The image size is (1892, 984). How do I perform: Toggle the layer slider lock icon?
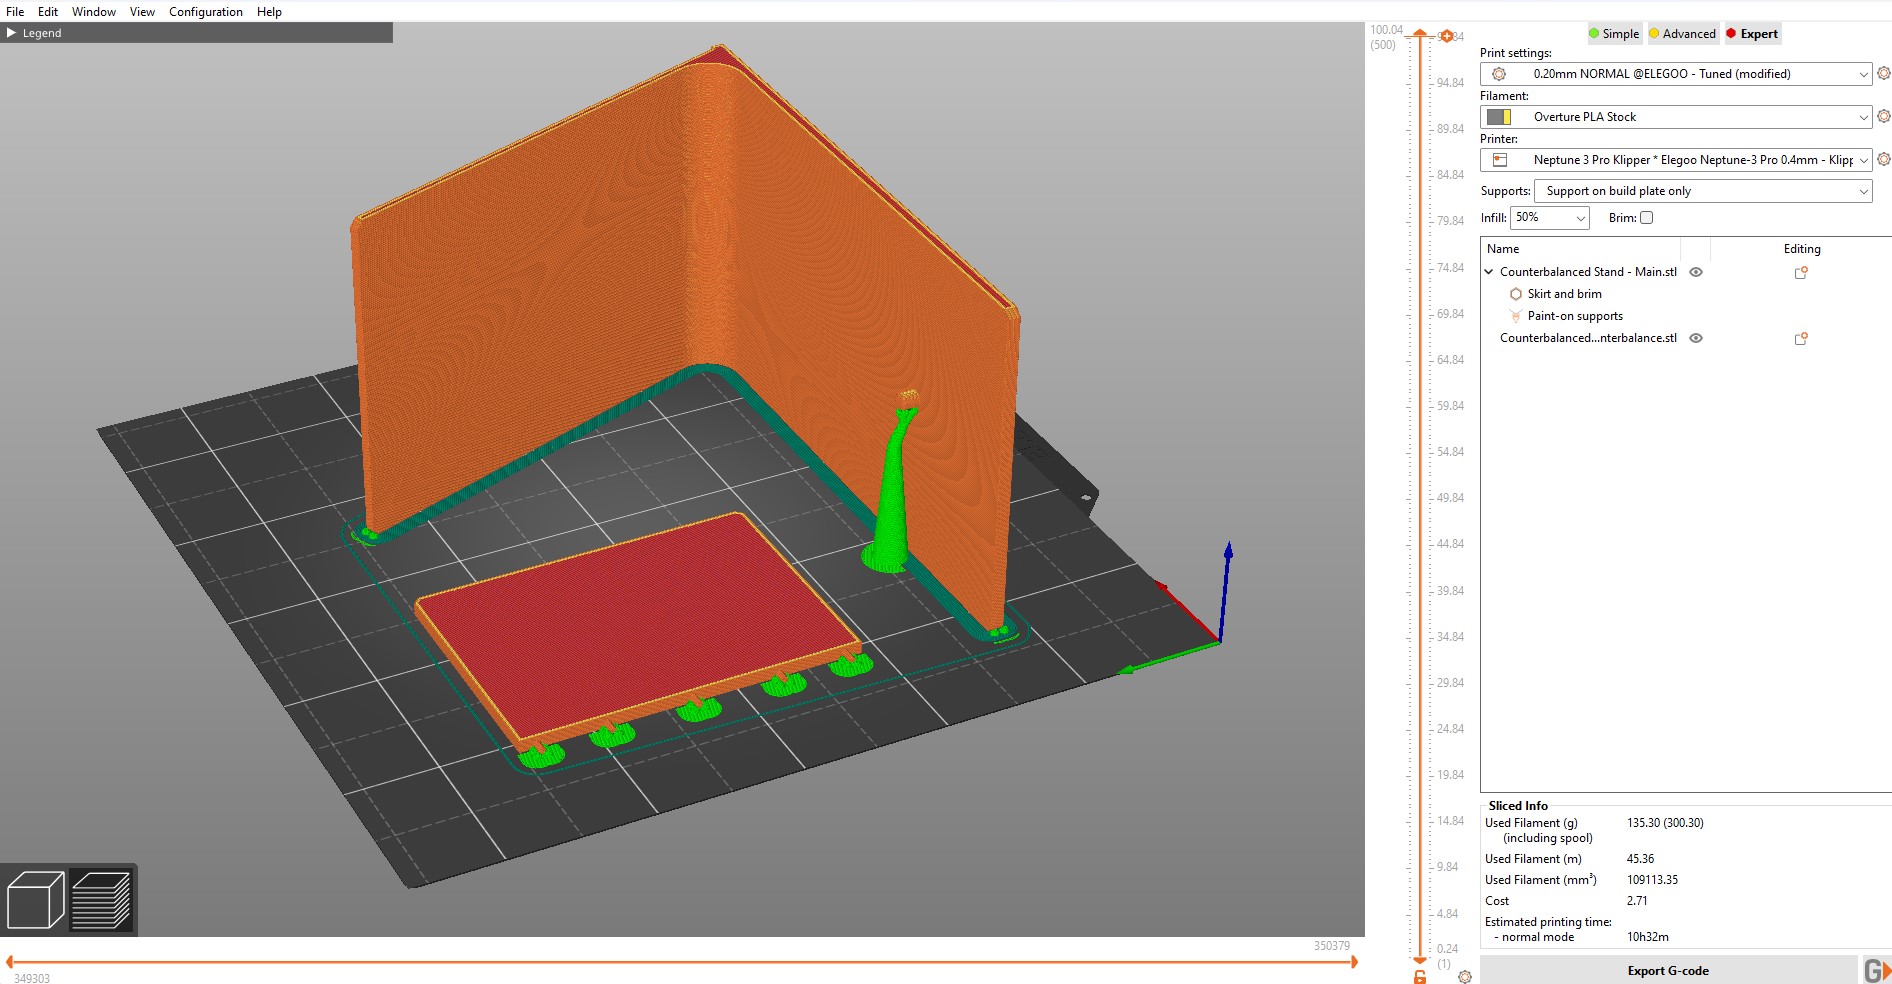(x=1420, y=976)
